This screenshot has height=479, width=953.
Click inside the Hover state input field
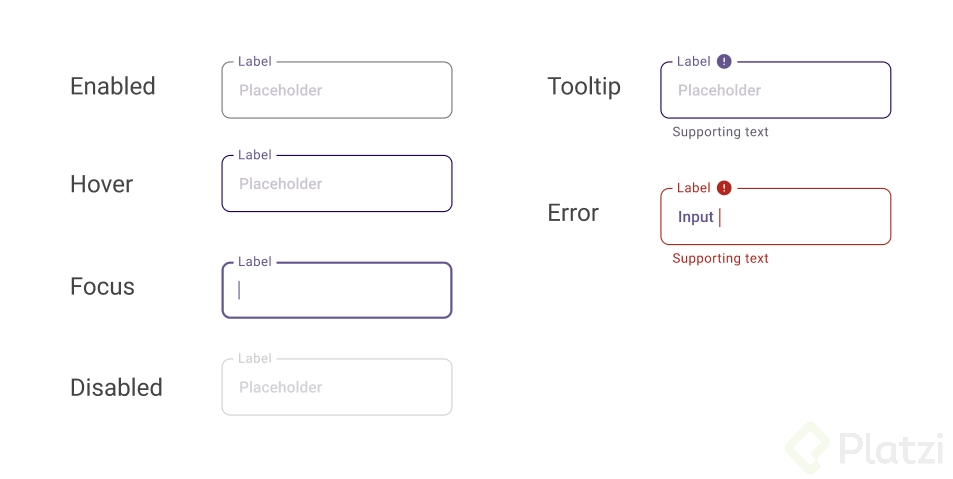pyautogui.click(x=337, y=184)
